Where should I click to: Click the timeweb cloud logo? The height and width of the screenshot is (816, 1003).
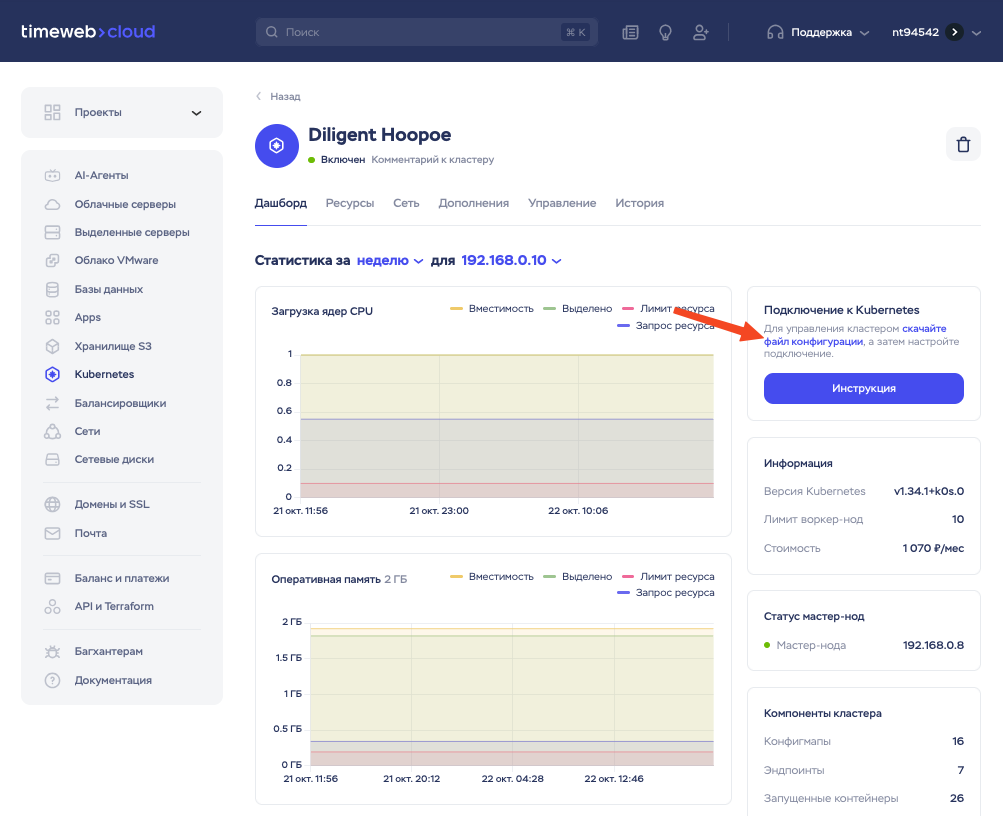(88, 32)
